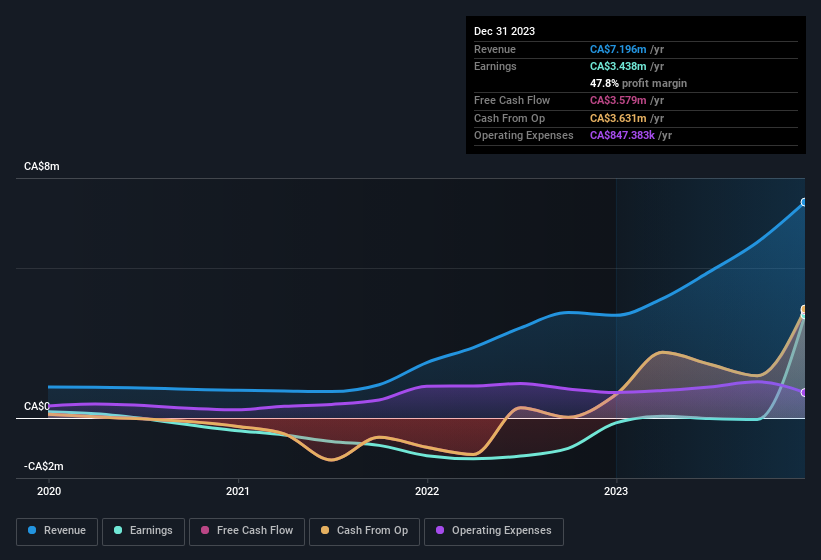Click the Earnings label in tooltip

tap(495, 66)
